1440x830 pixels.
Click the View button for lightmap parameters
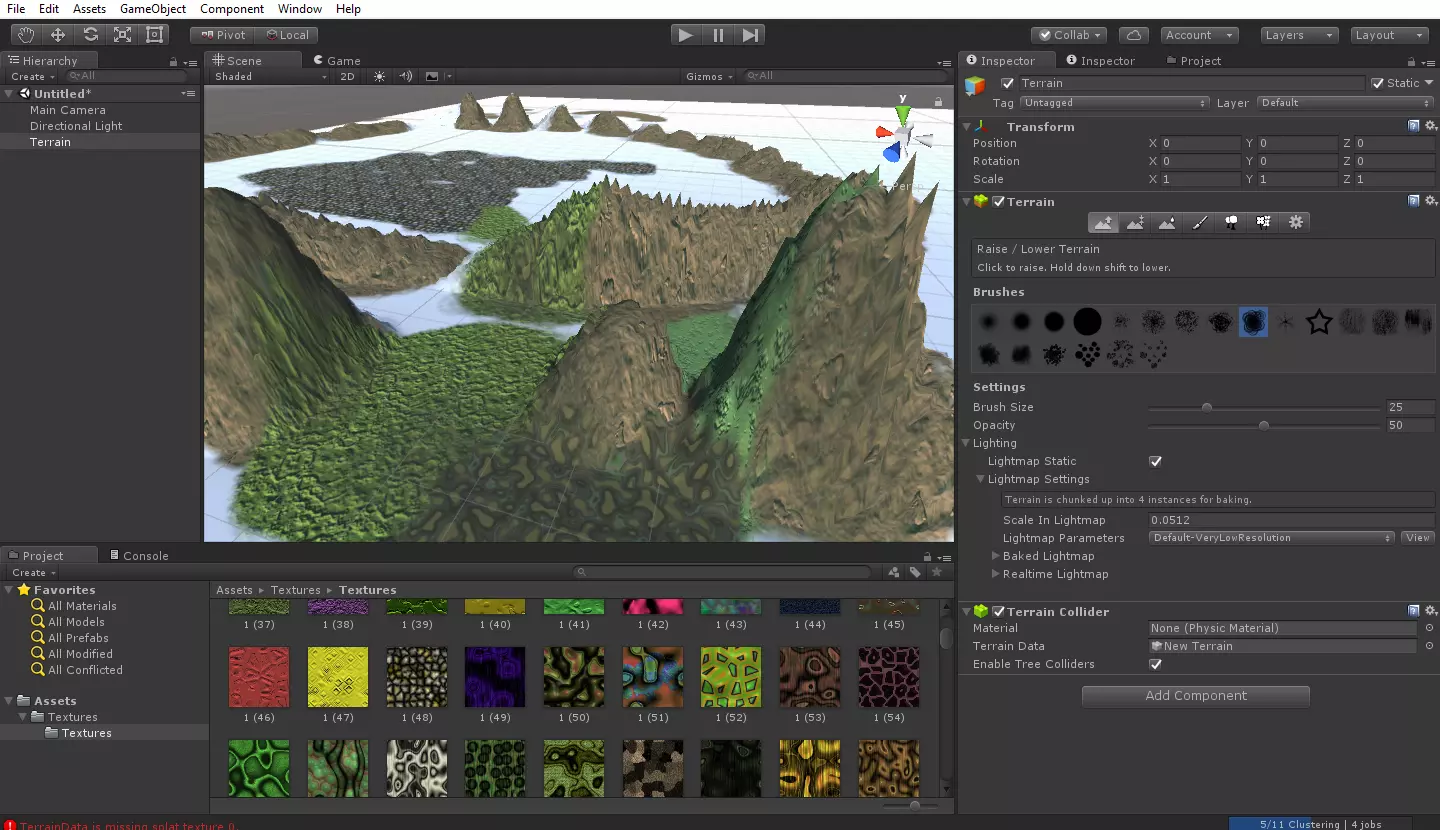pos(1418,538)
